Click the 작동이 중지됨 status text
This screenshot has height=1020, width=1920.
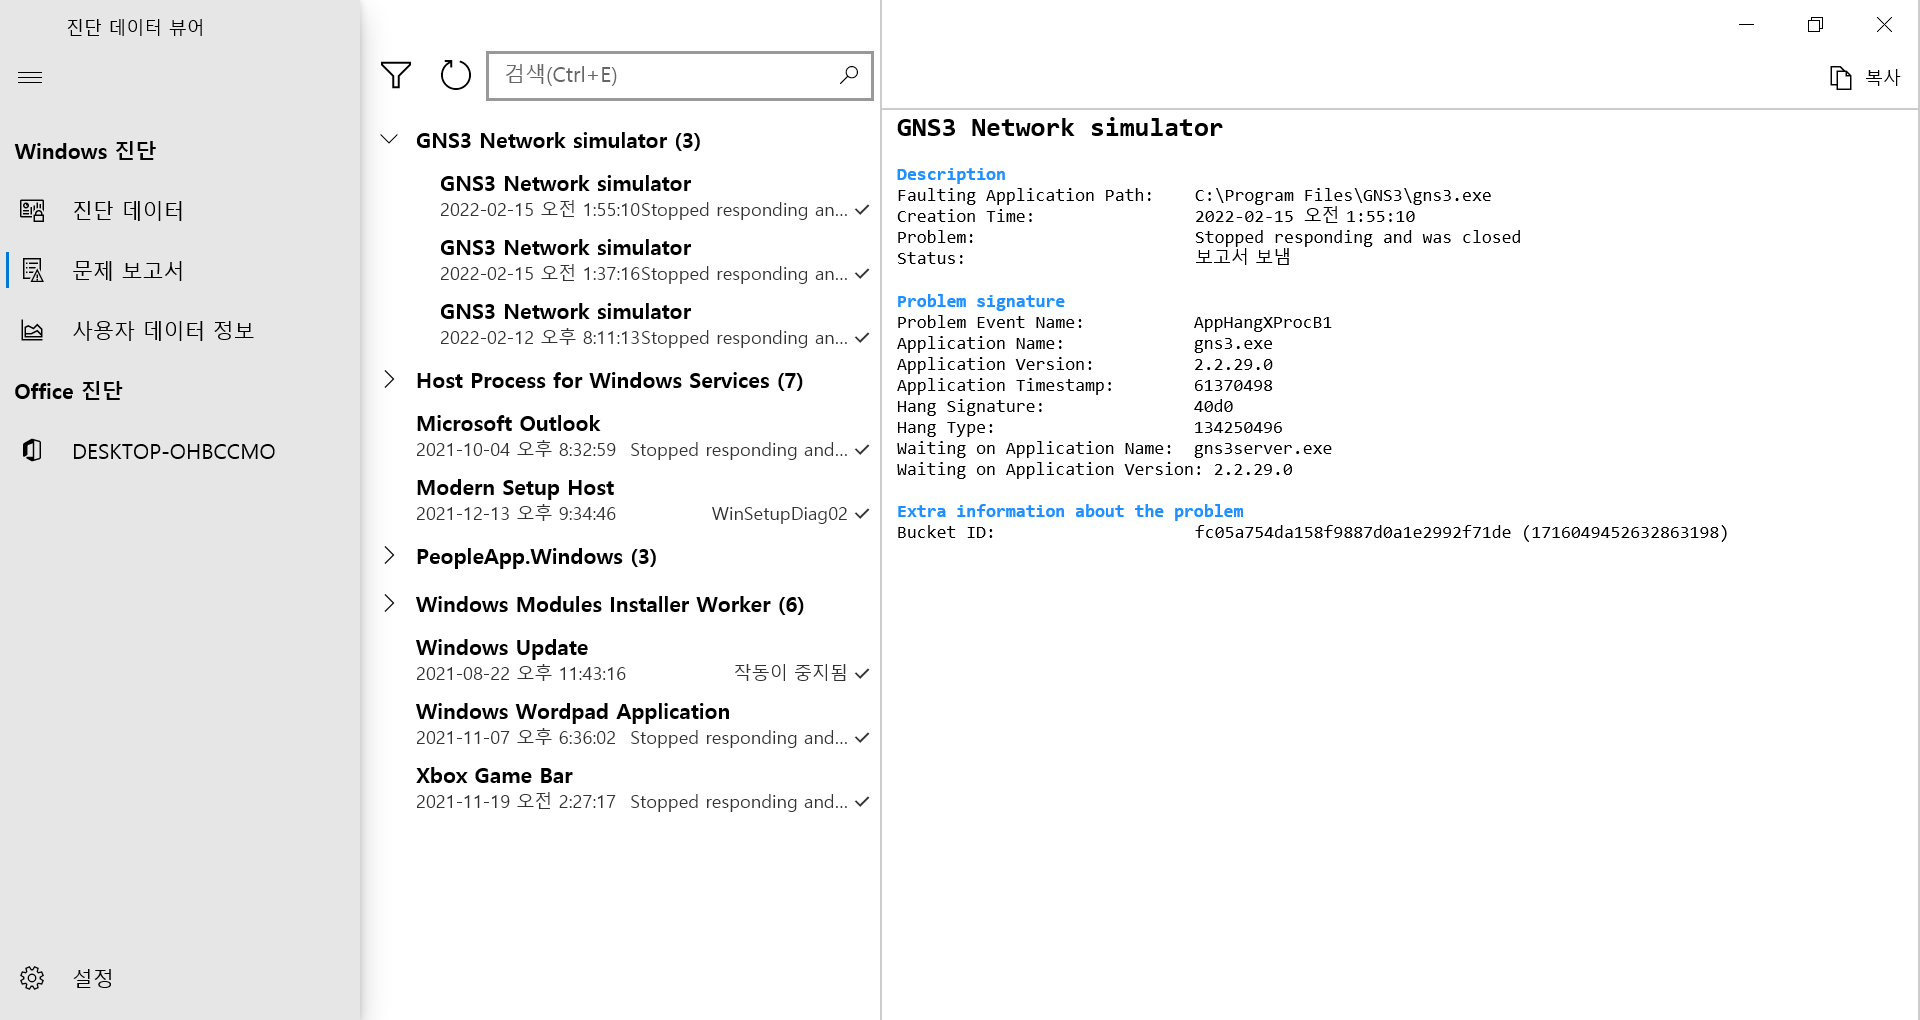pos(790,673)
